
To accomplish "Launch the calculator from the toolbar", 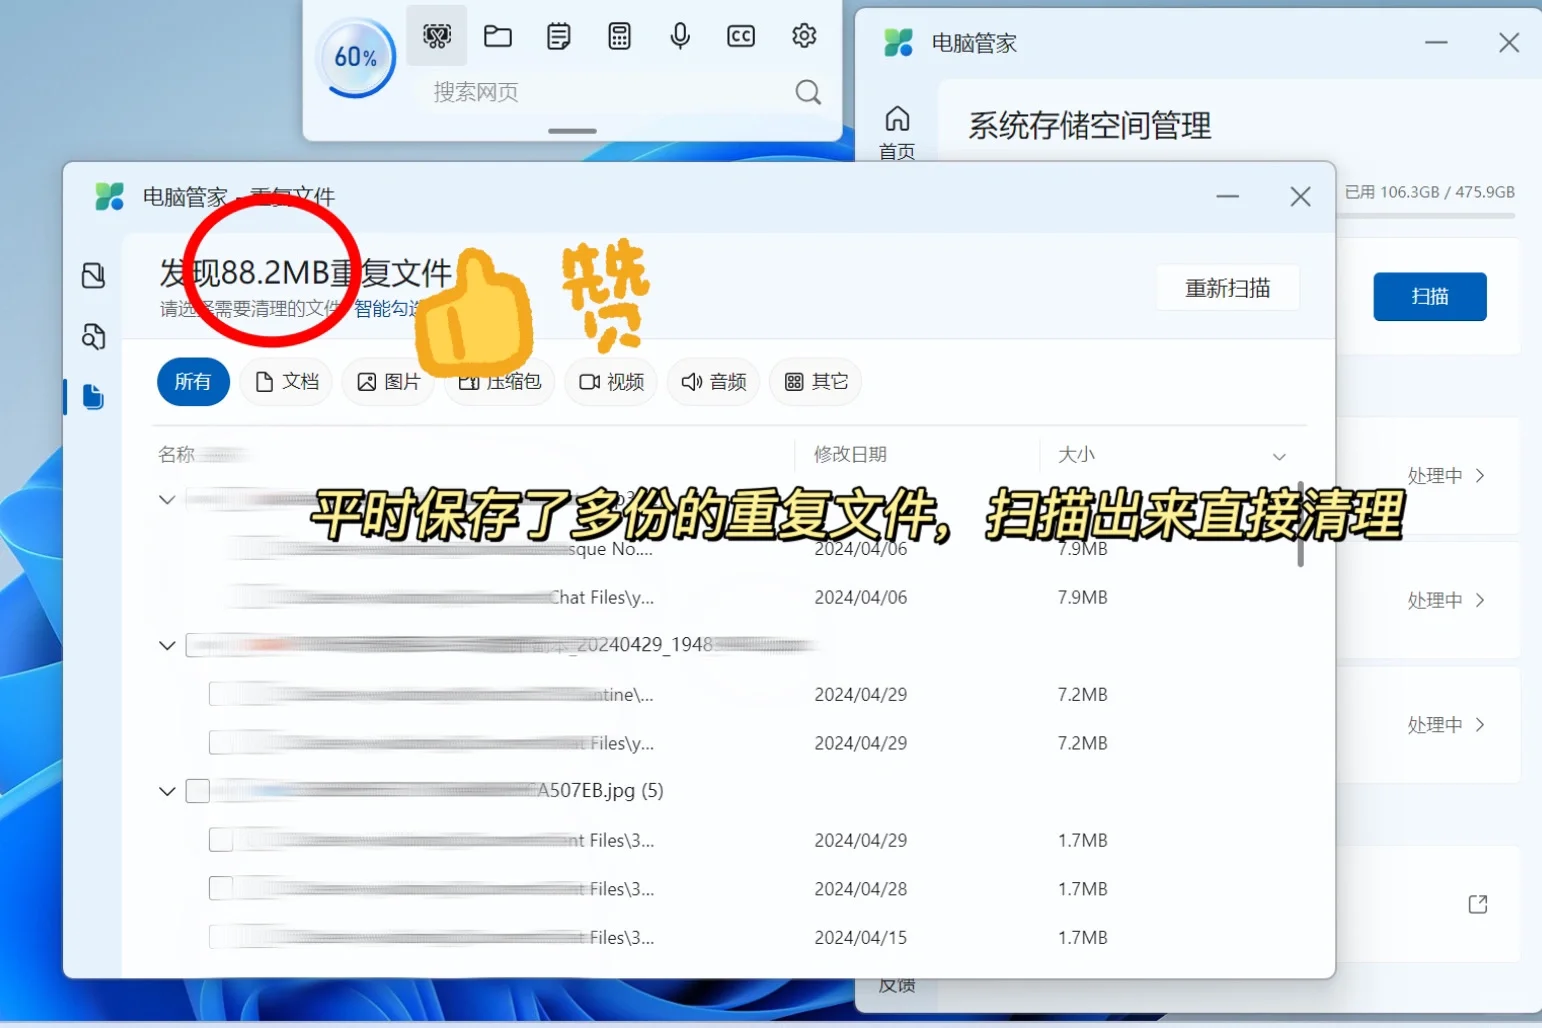I will click(x=620, y=35).
